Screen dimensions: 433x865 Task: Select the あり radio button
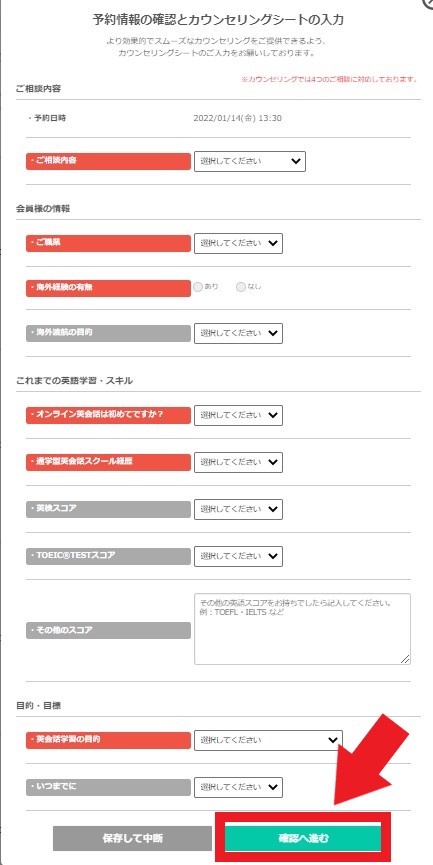click(x=198, y=287)
